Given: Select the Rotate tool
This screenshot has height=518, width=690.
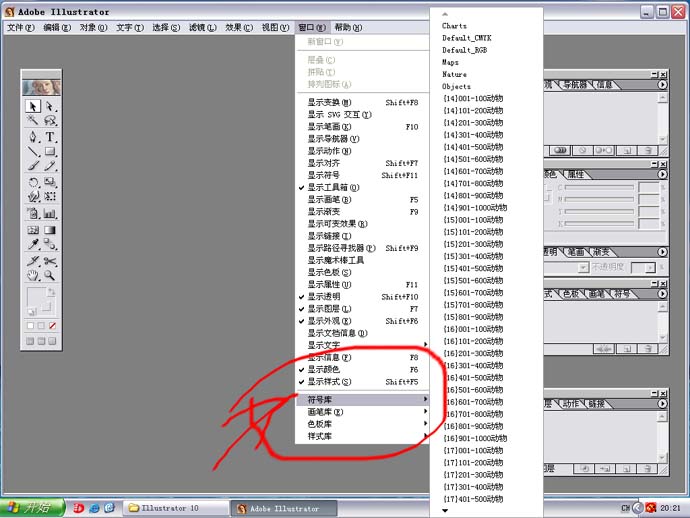Looking at the screenshot, I should click(33, 182).
